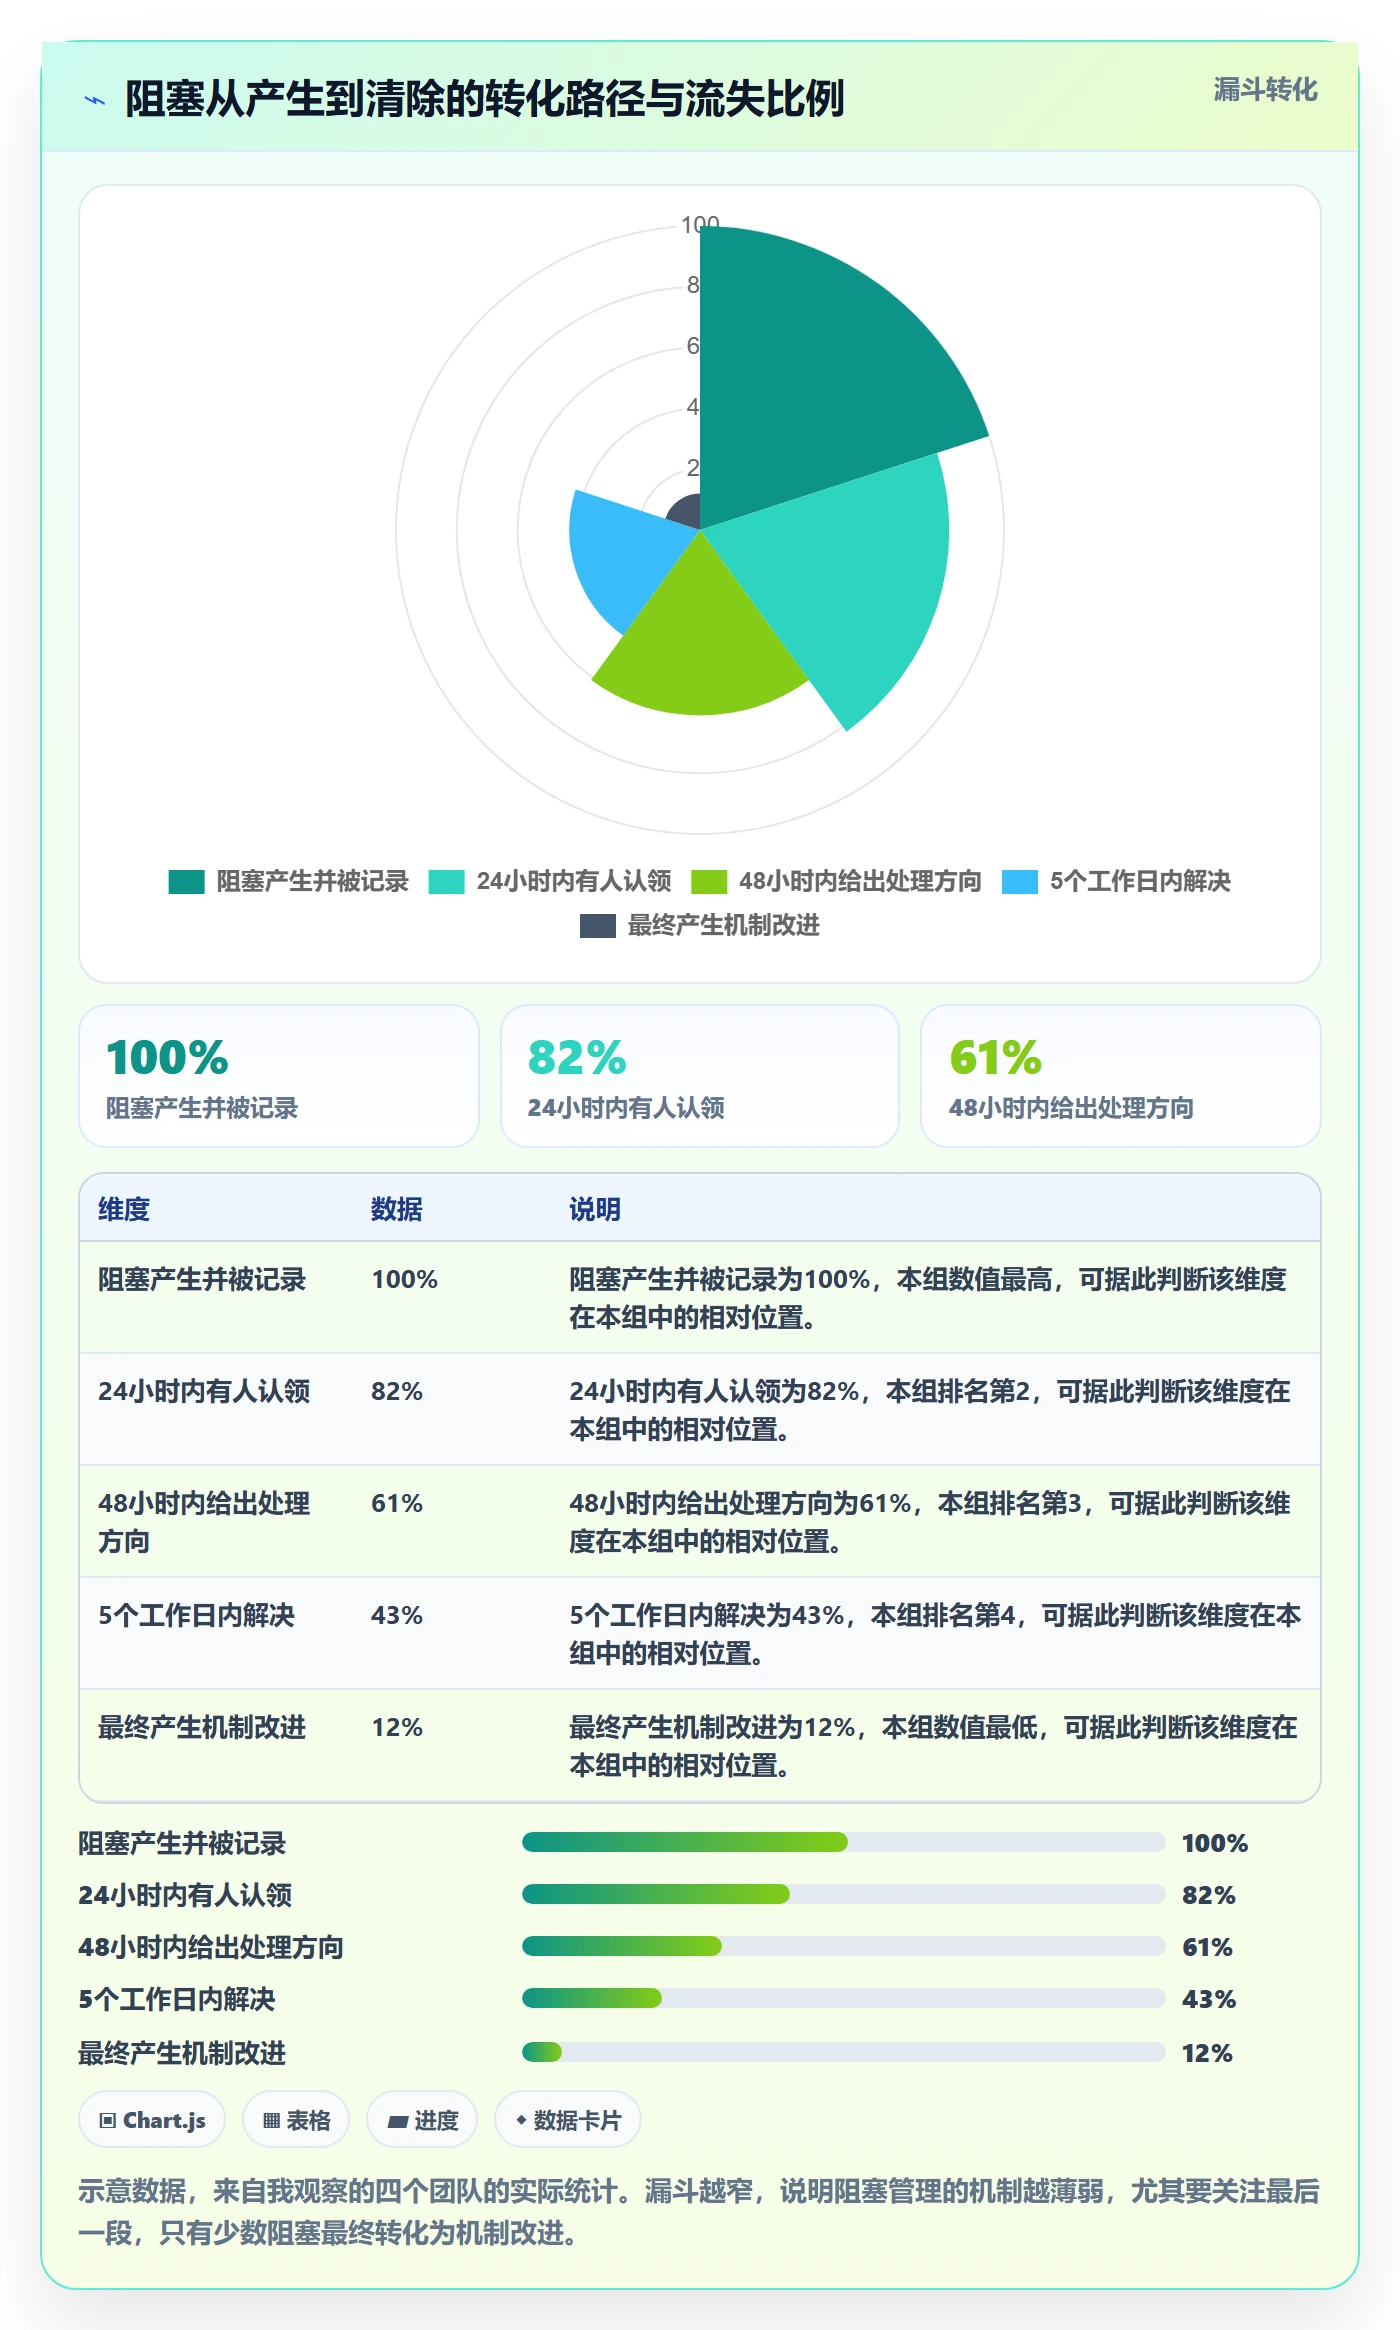Image resolution: width=1400 pixels, height=2330 pixels.
Task: Click the 数据 column header
Action: 397,1209
